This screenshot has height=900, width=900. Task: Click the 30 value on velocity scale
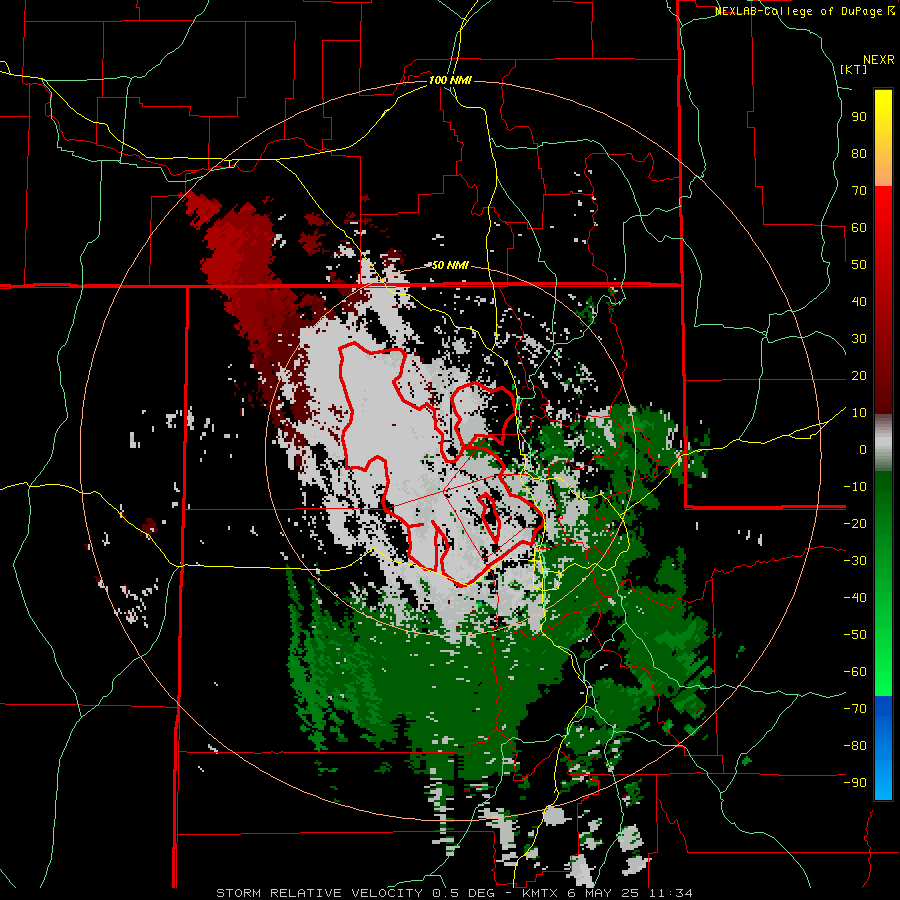pos(859,339)
